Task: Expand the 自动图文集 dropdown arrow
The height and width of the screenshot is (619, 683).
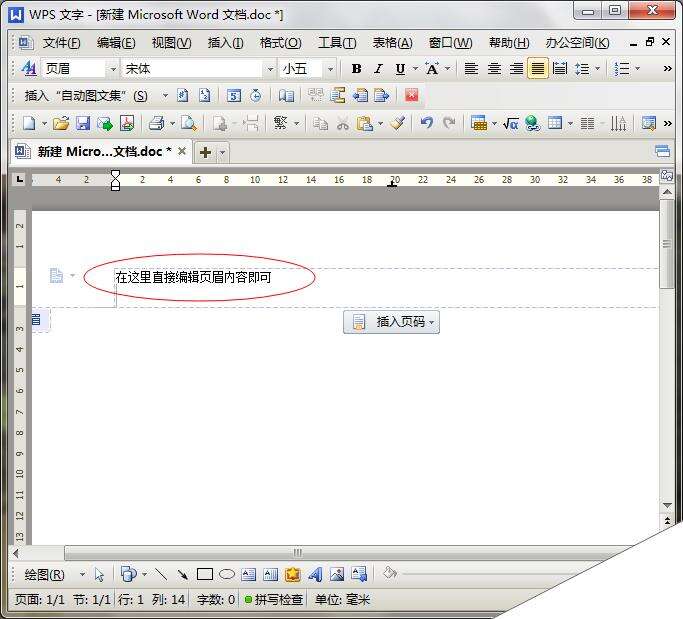Action: click(165, 95)
